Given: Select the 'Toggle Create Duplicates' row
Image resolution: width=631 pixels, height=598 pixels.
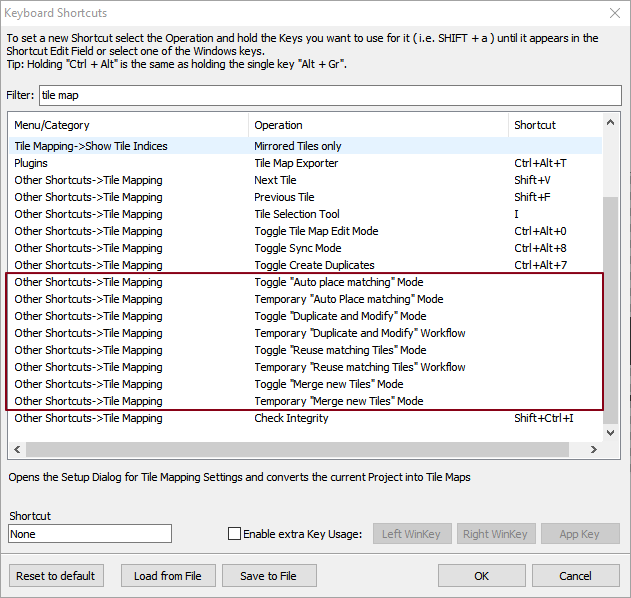Looking at the screenshot, I should (305, 265).
